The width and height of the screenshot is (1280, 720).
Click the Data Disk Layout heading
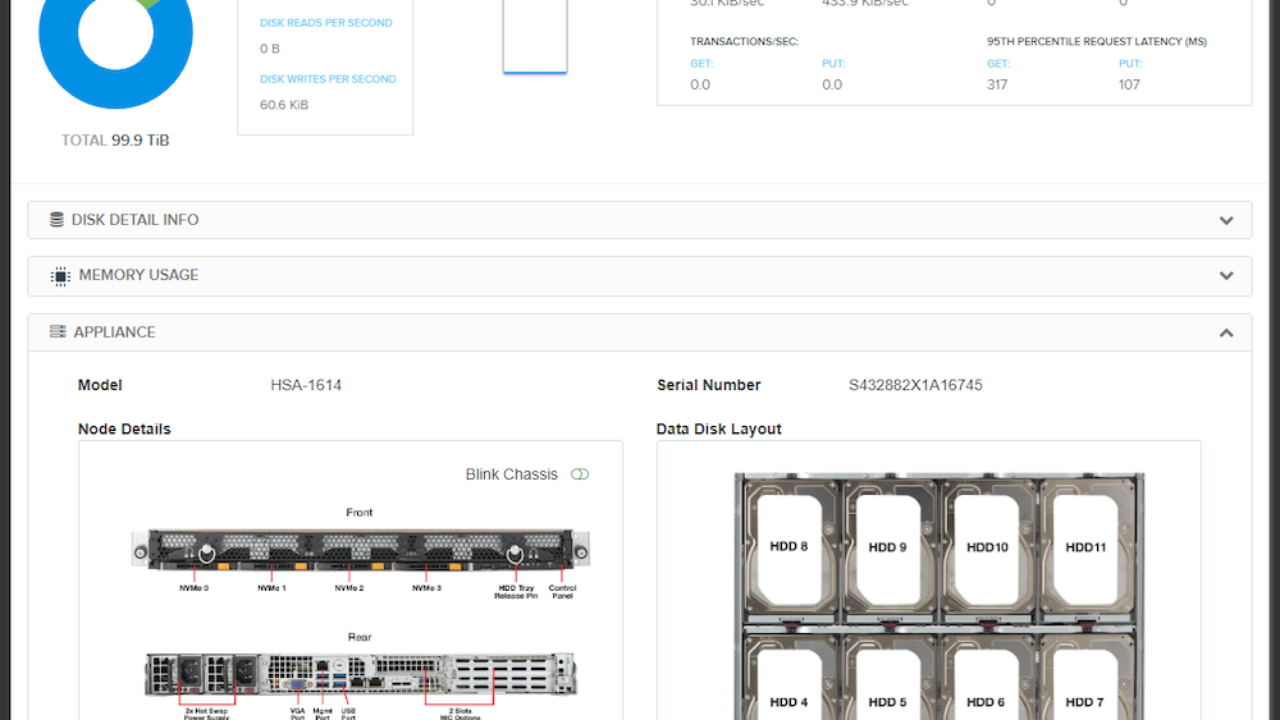719,429
